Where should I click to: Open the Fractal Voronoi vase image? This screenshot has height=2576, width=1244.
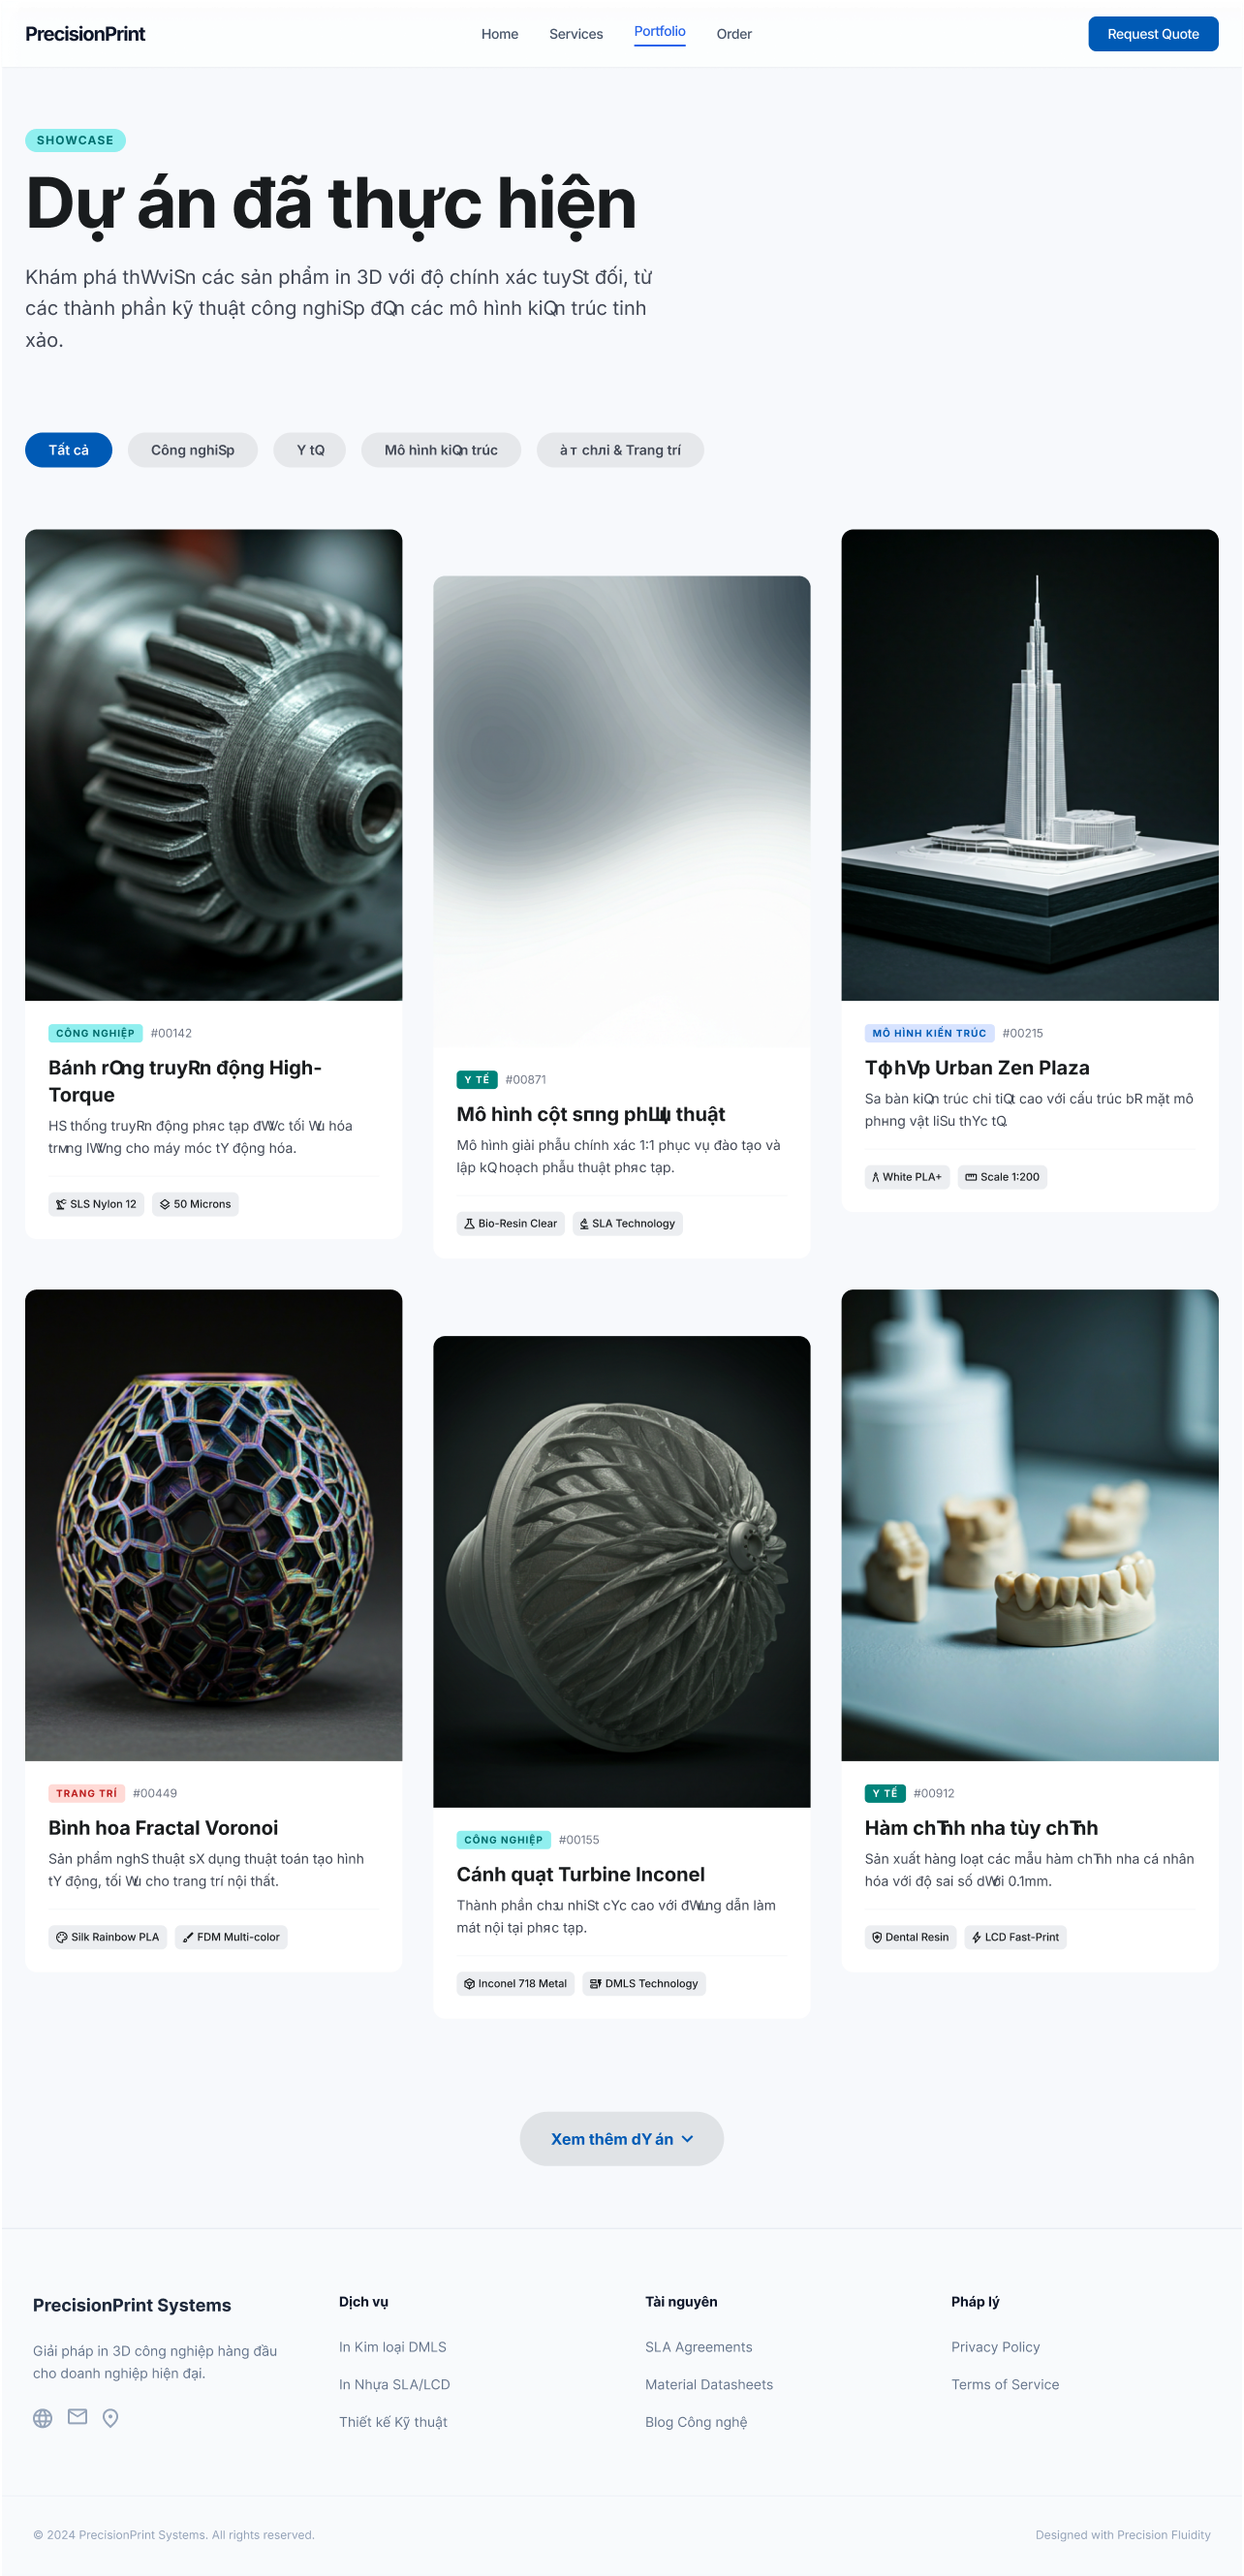tap(213, 1525)
